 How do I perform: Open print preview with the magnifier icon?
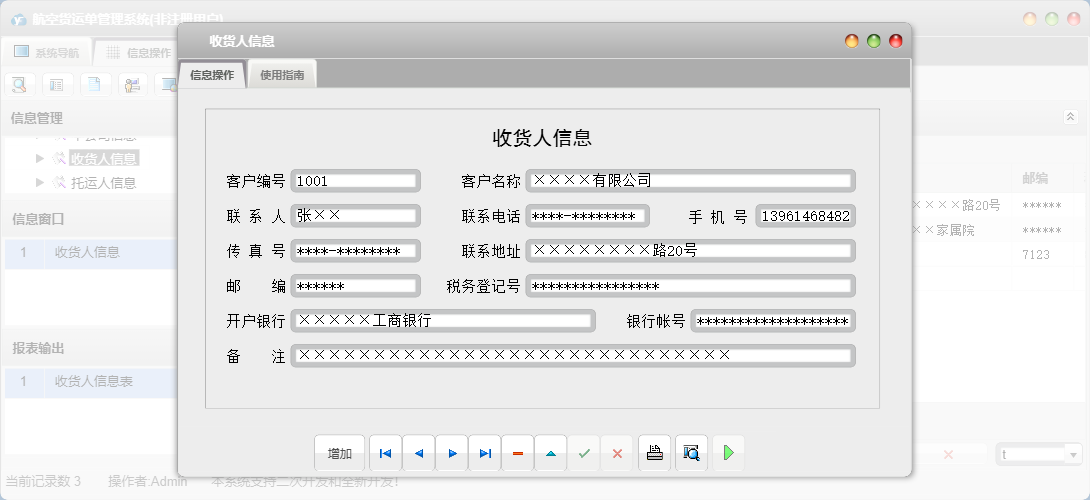[x=691, y=453]
